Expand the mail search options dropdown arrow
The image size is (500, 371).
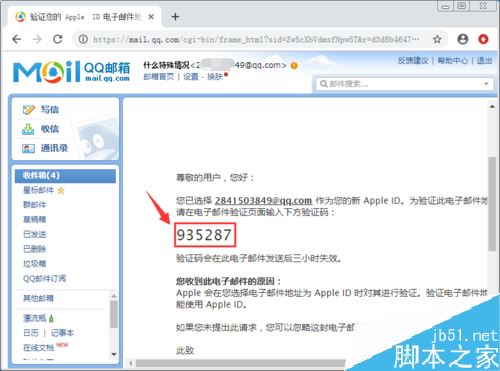[x=486, y=84]
